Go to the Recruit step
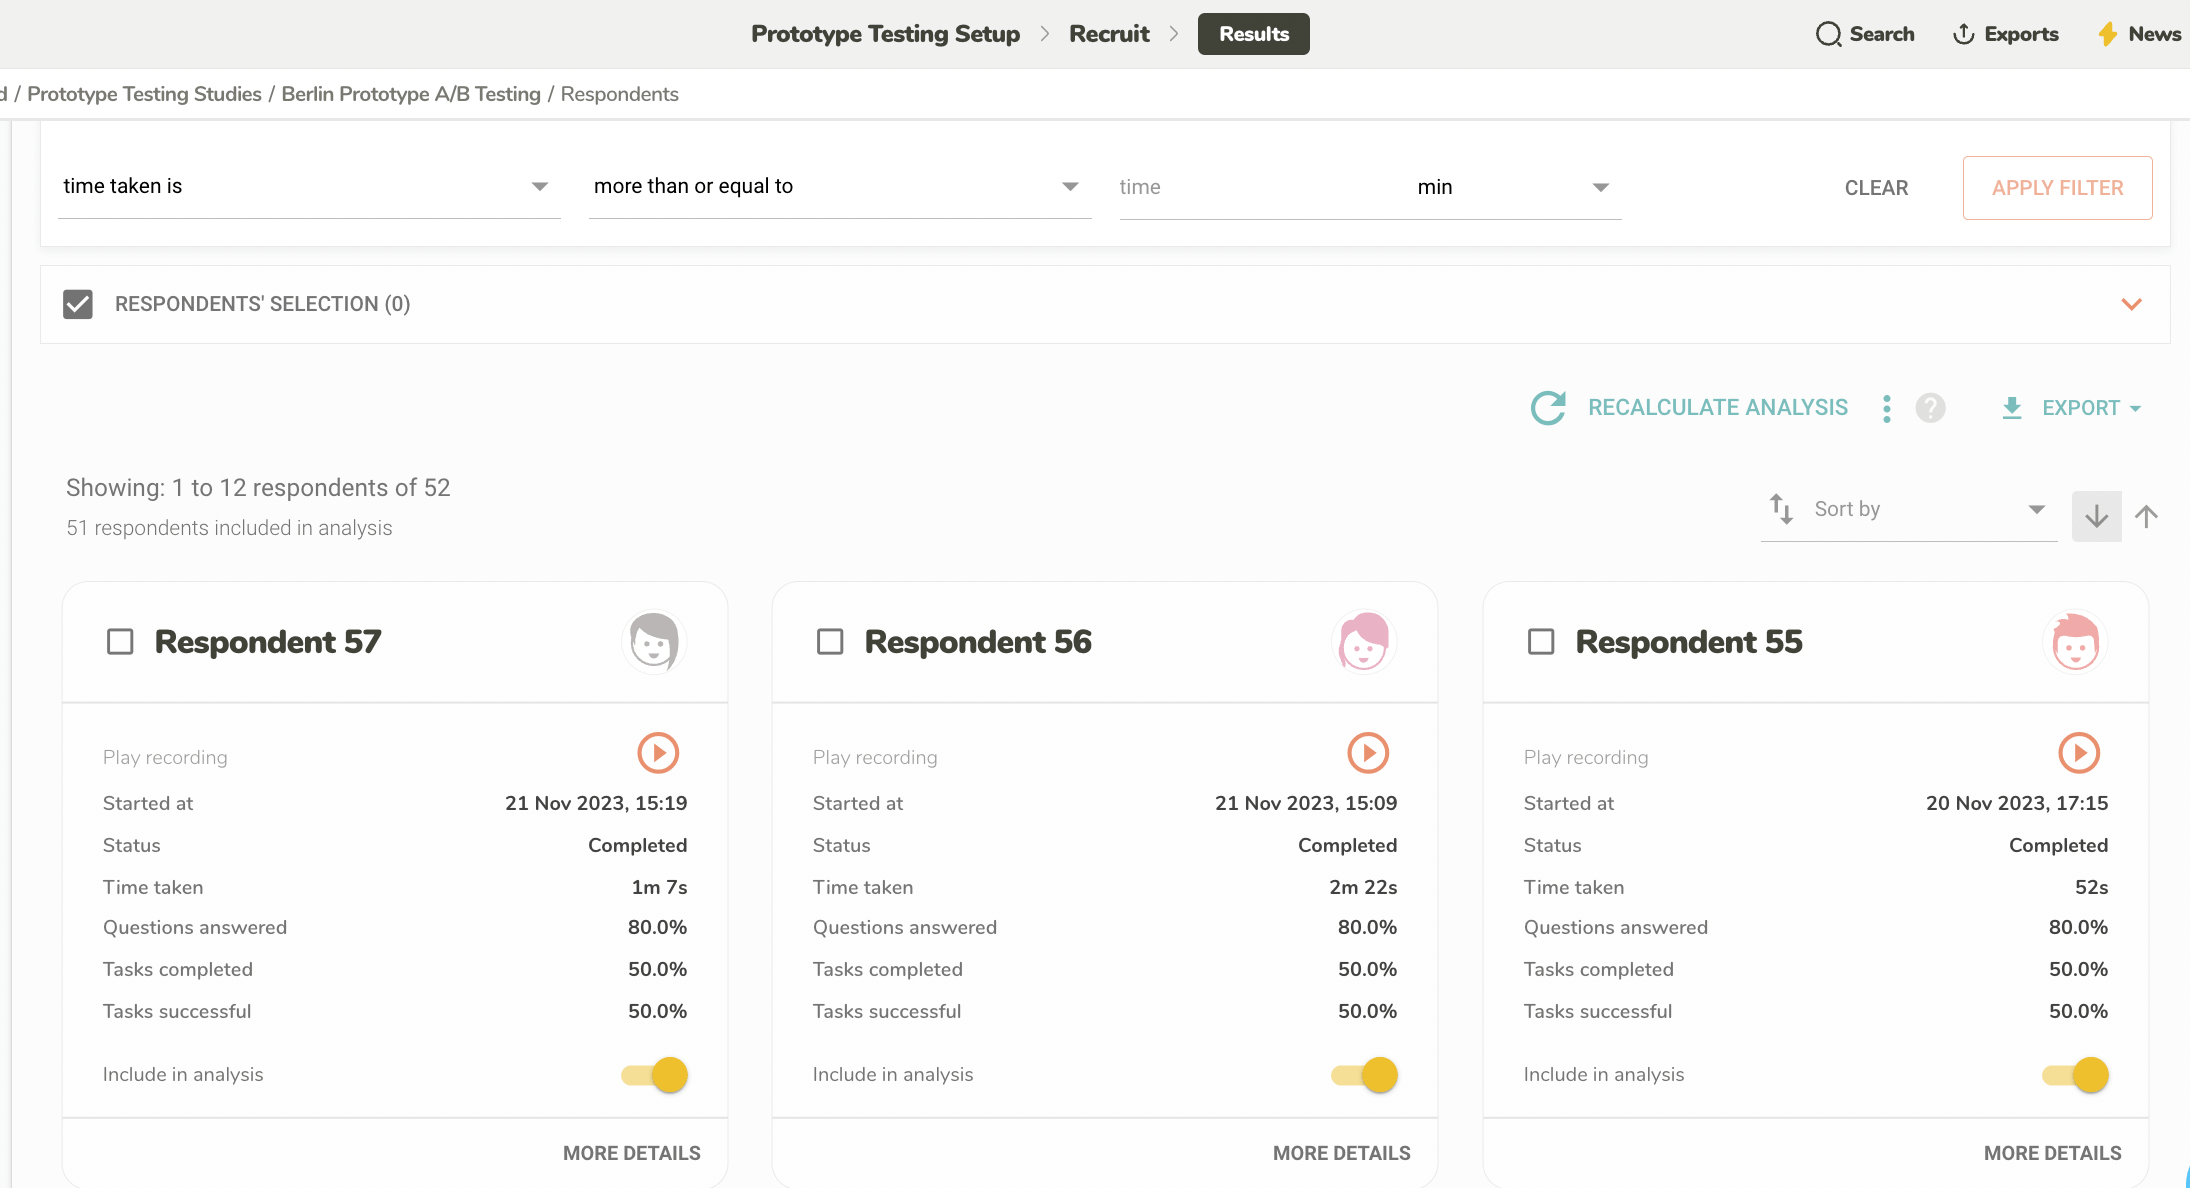The image size is (2190, 1188). pyautogui.click(x=1109, y=34)
